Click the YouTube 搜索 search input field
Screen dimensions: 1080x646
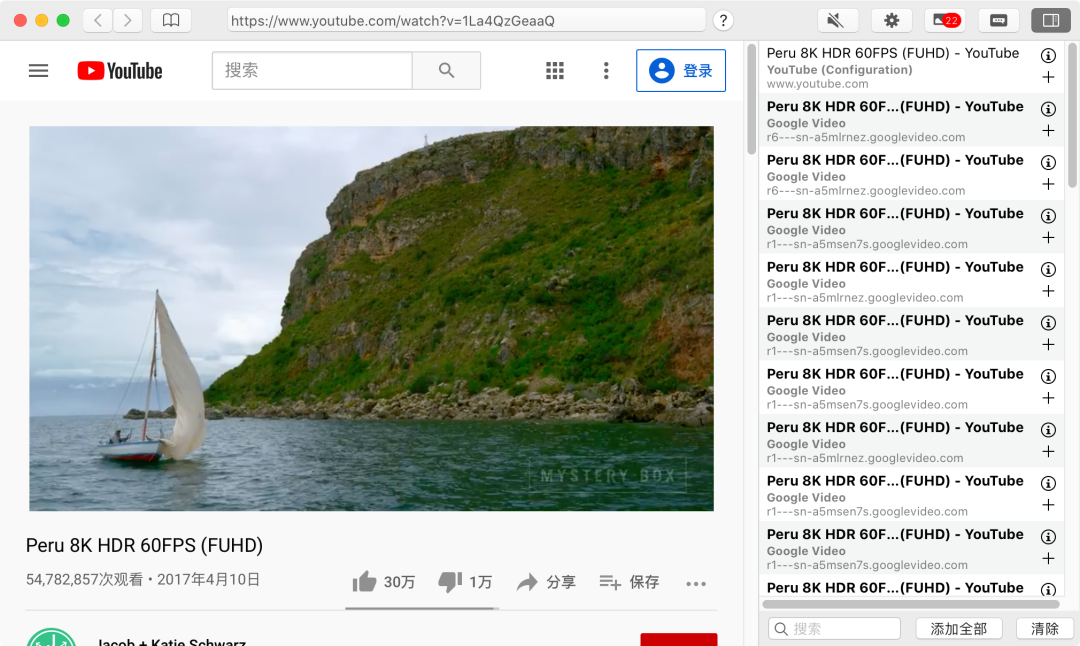[x=312, y=71]
